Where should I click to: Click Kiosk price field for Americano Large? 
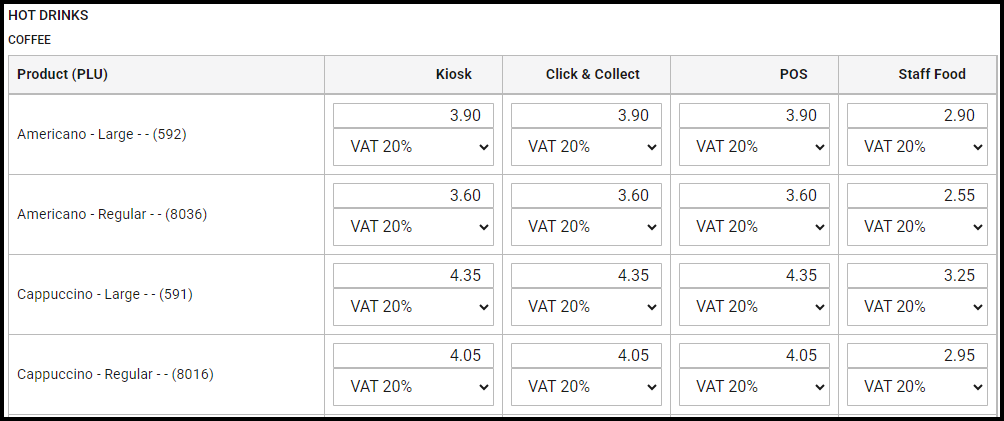coord(413,115)
